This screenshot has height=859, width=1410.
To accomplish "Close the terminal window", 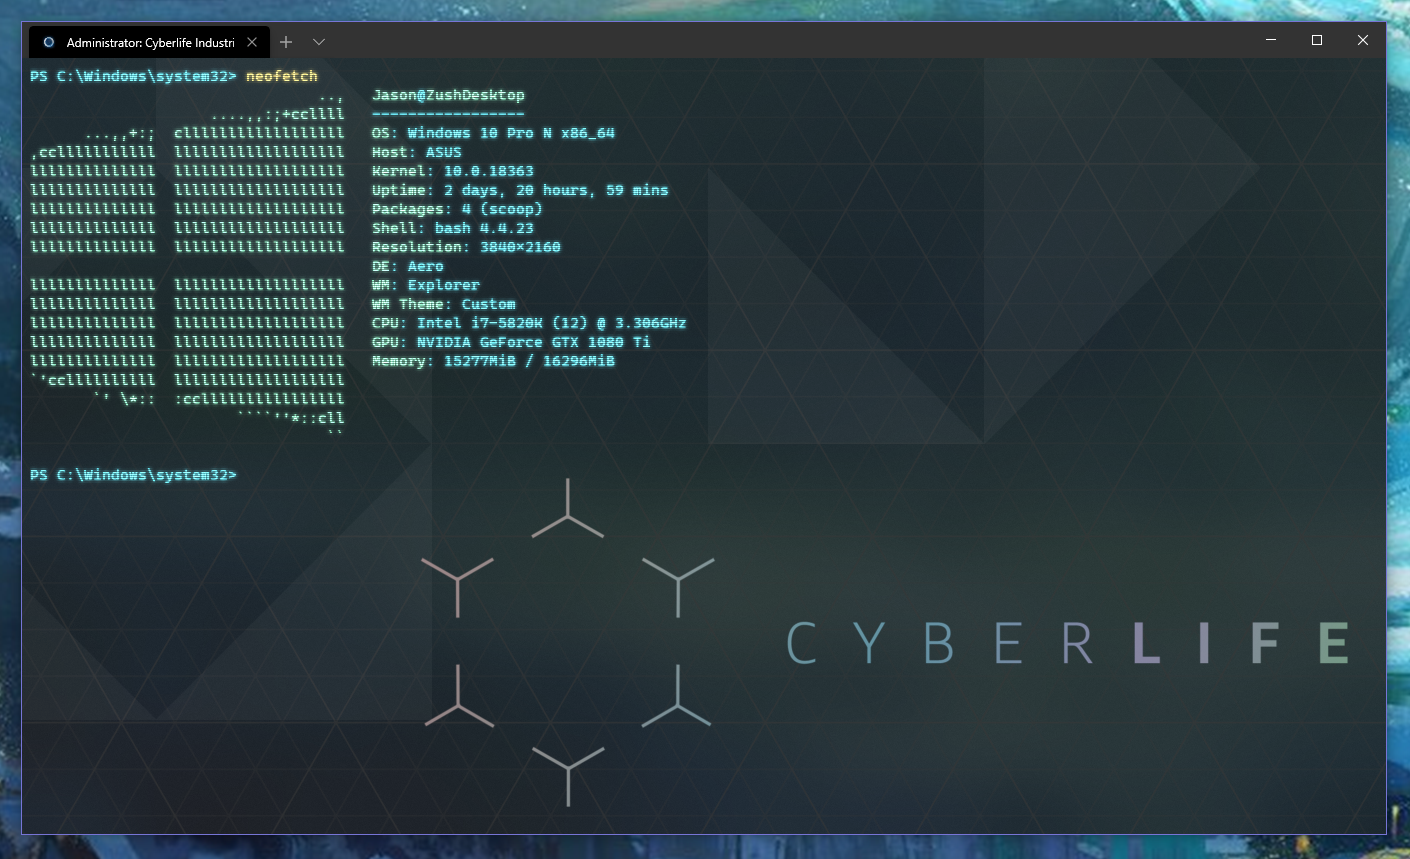I will [1363, 40].
